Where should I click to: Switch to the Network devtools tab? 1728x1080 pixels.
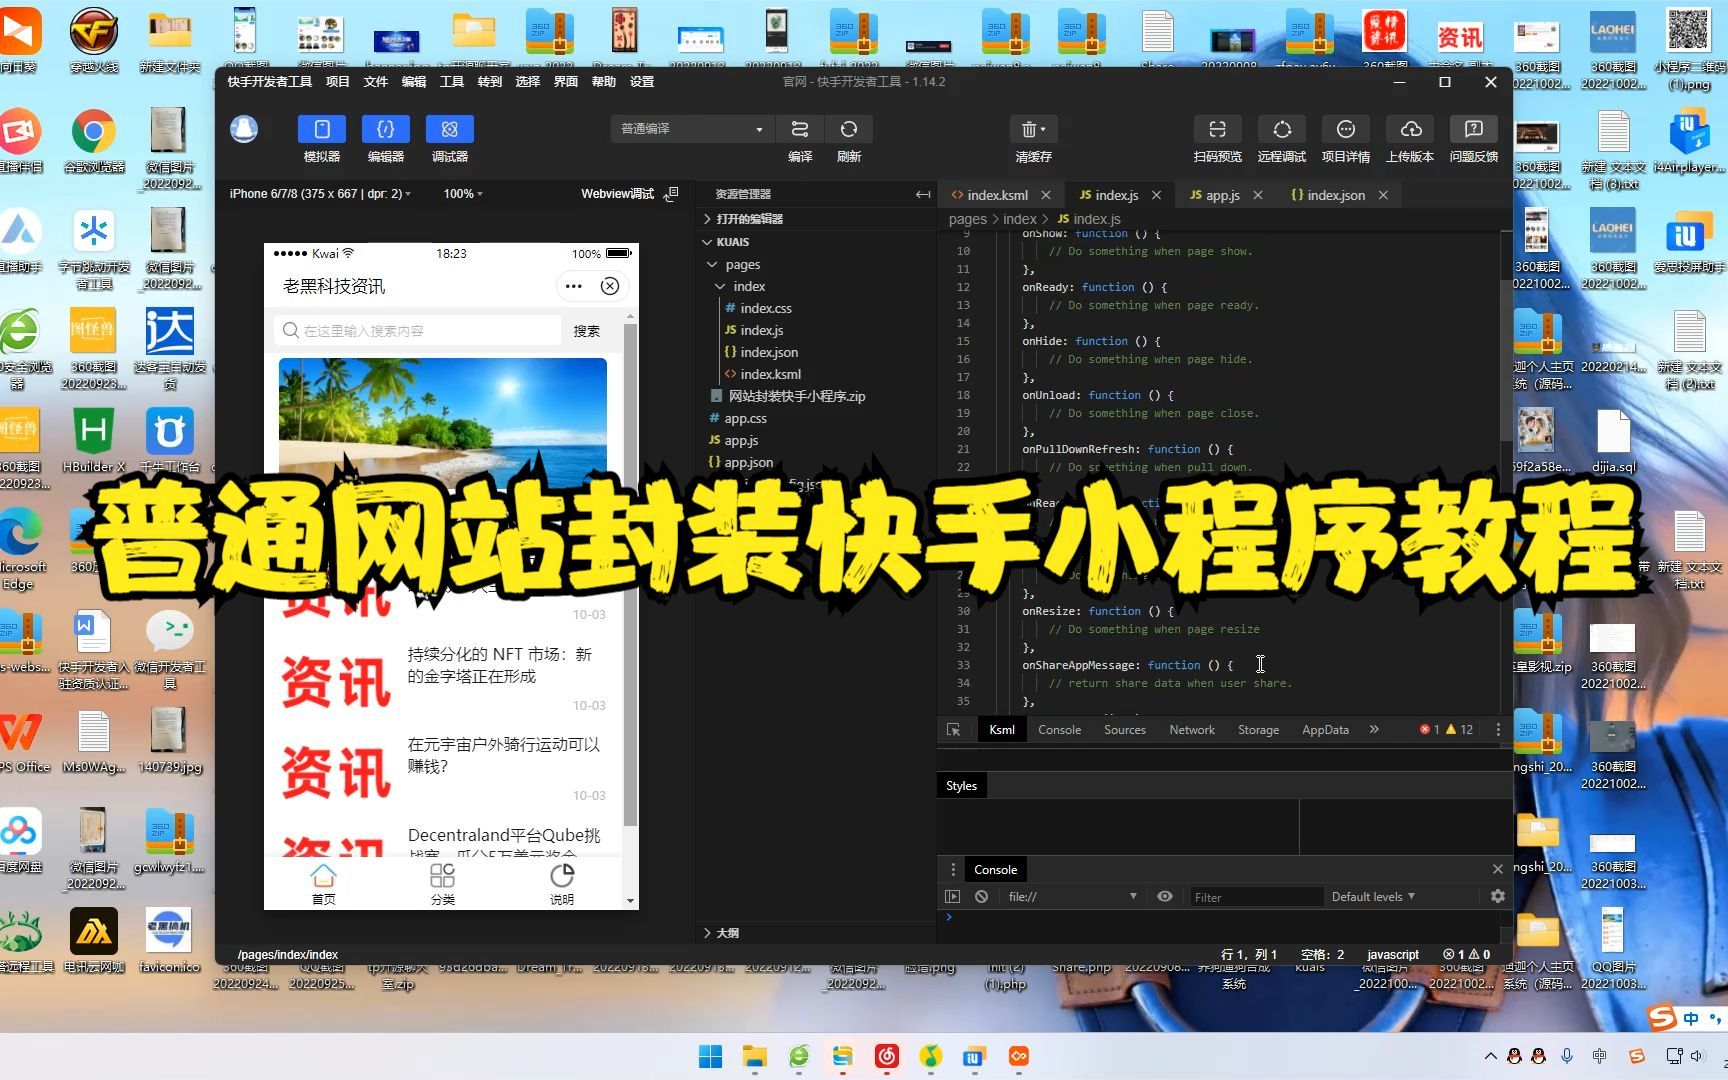tap(1192, 730)
